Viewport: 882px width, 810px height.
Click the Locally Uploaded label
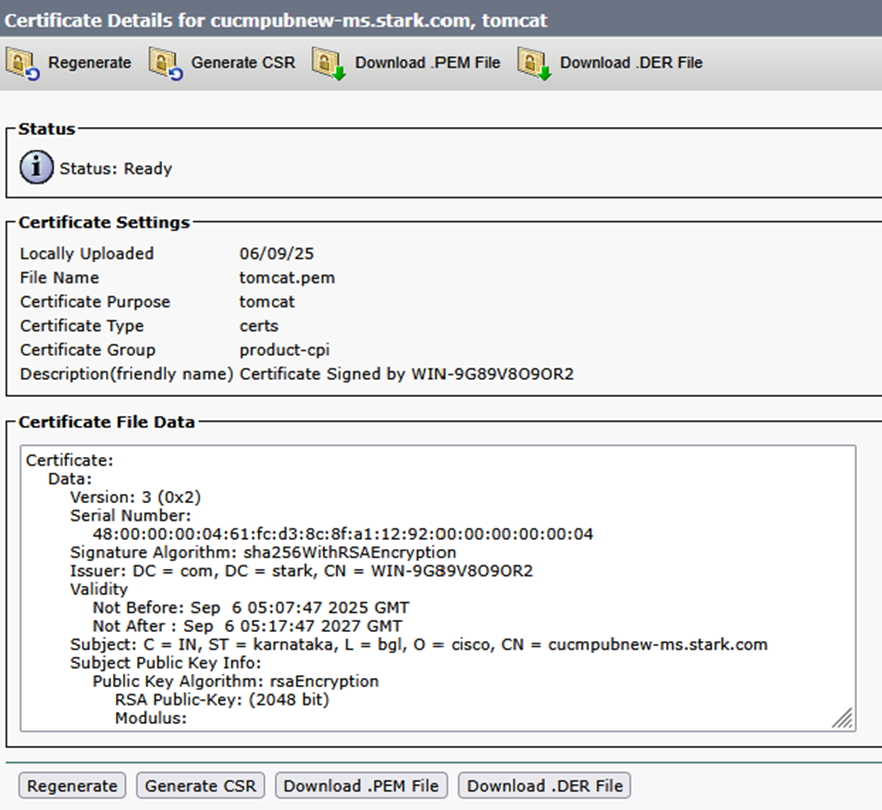(x=87, y=254)
